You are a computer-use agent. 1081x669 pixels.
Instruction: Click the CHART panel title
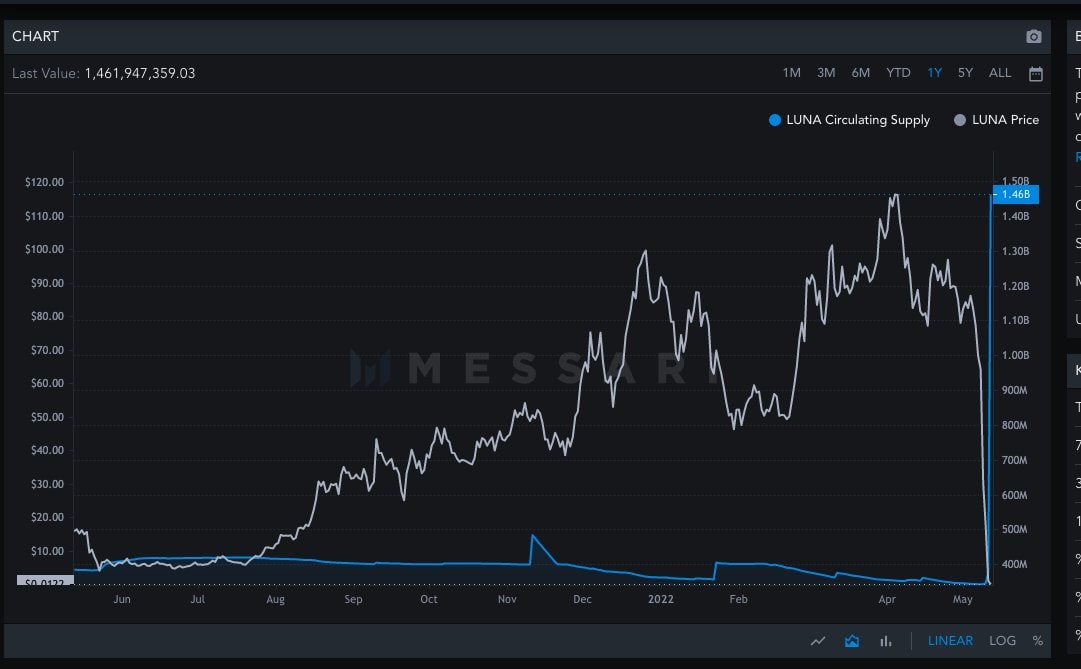pyautogui.click(x=35, y=37)
